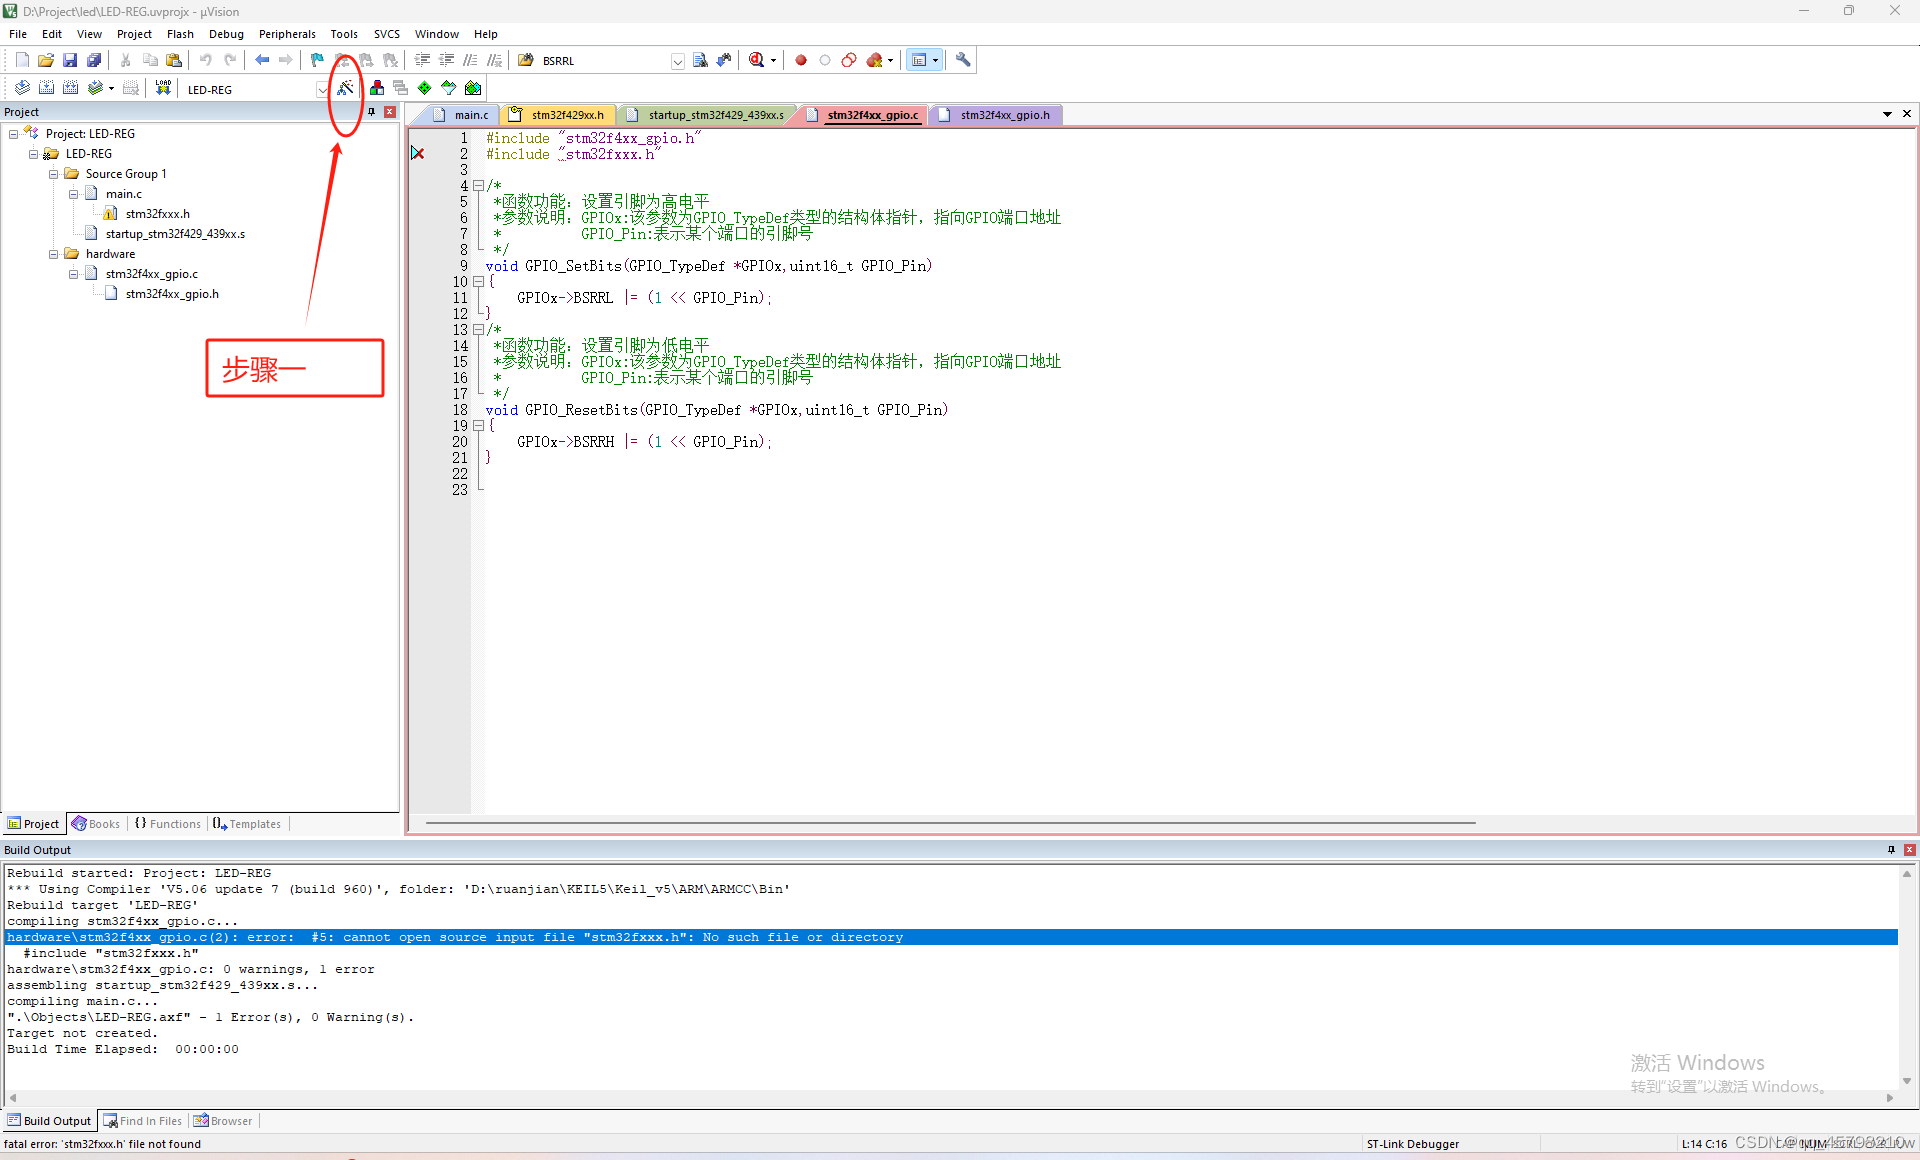This screenshot has height=1160, width=1920.
Task: Start the debug session magnifier icon
Action: 757,60
